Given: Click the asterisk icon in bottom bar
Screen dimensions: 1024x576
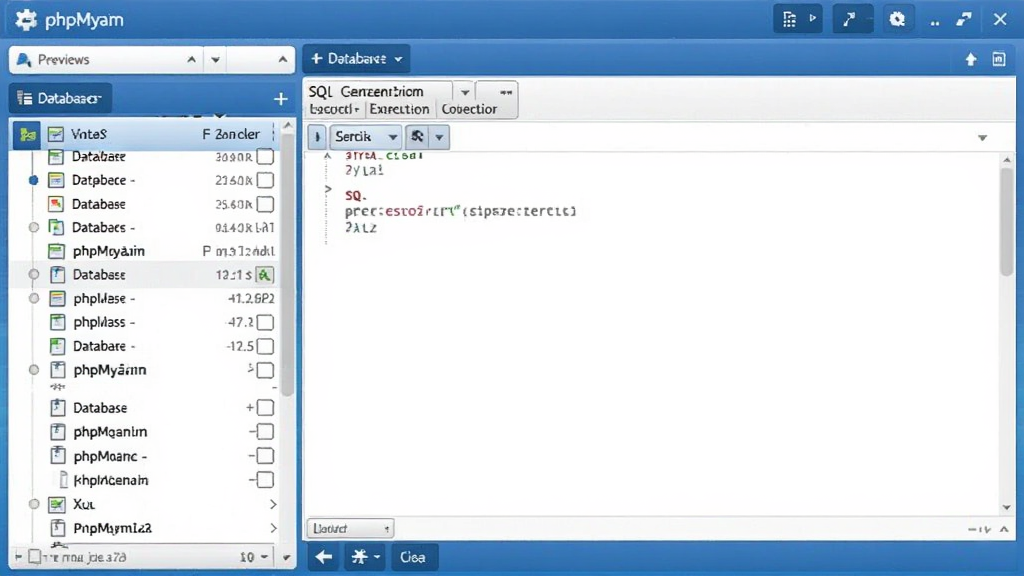Looking at the screenshot, I should point(360,557).
